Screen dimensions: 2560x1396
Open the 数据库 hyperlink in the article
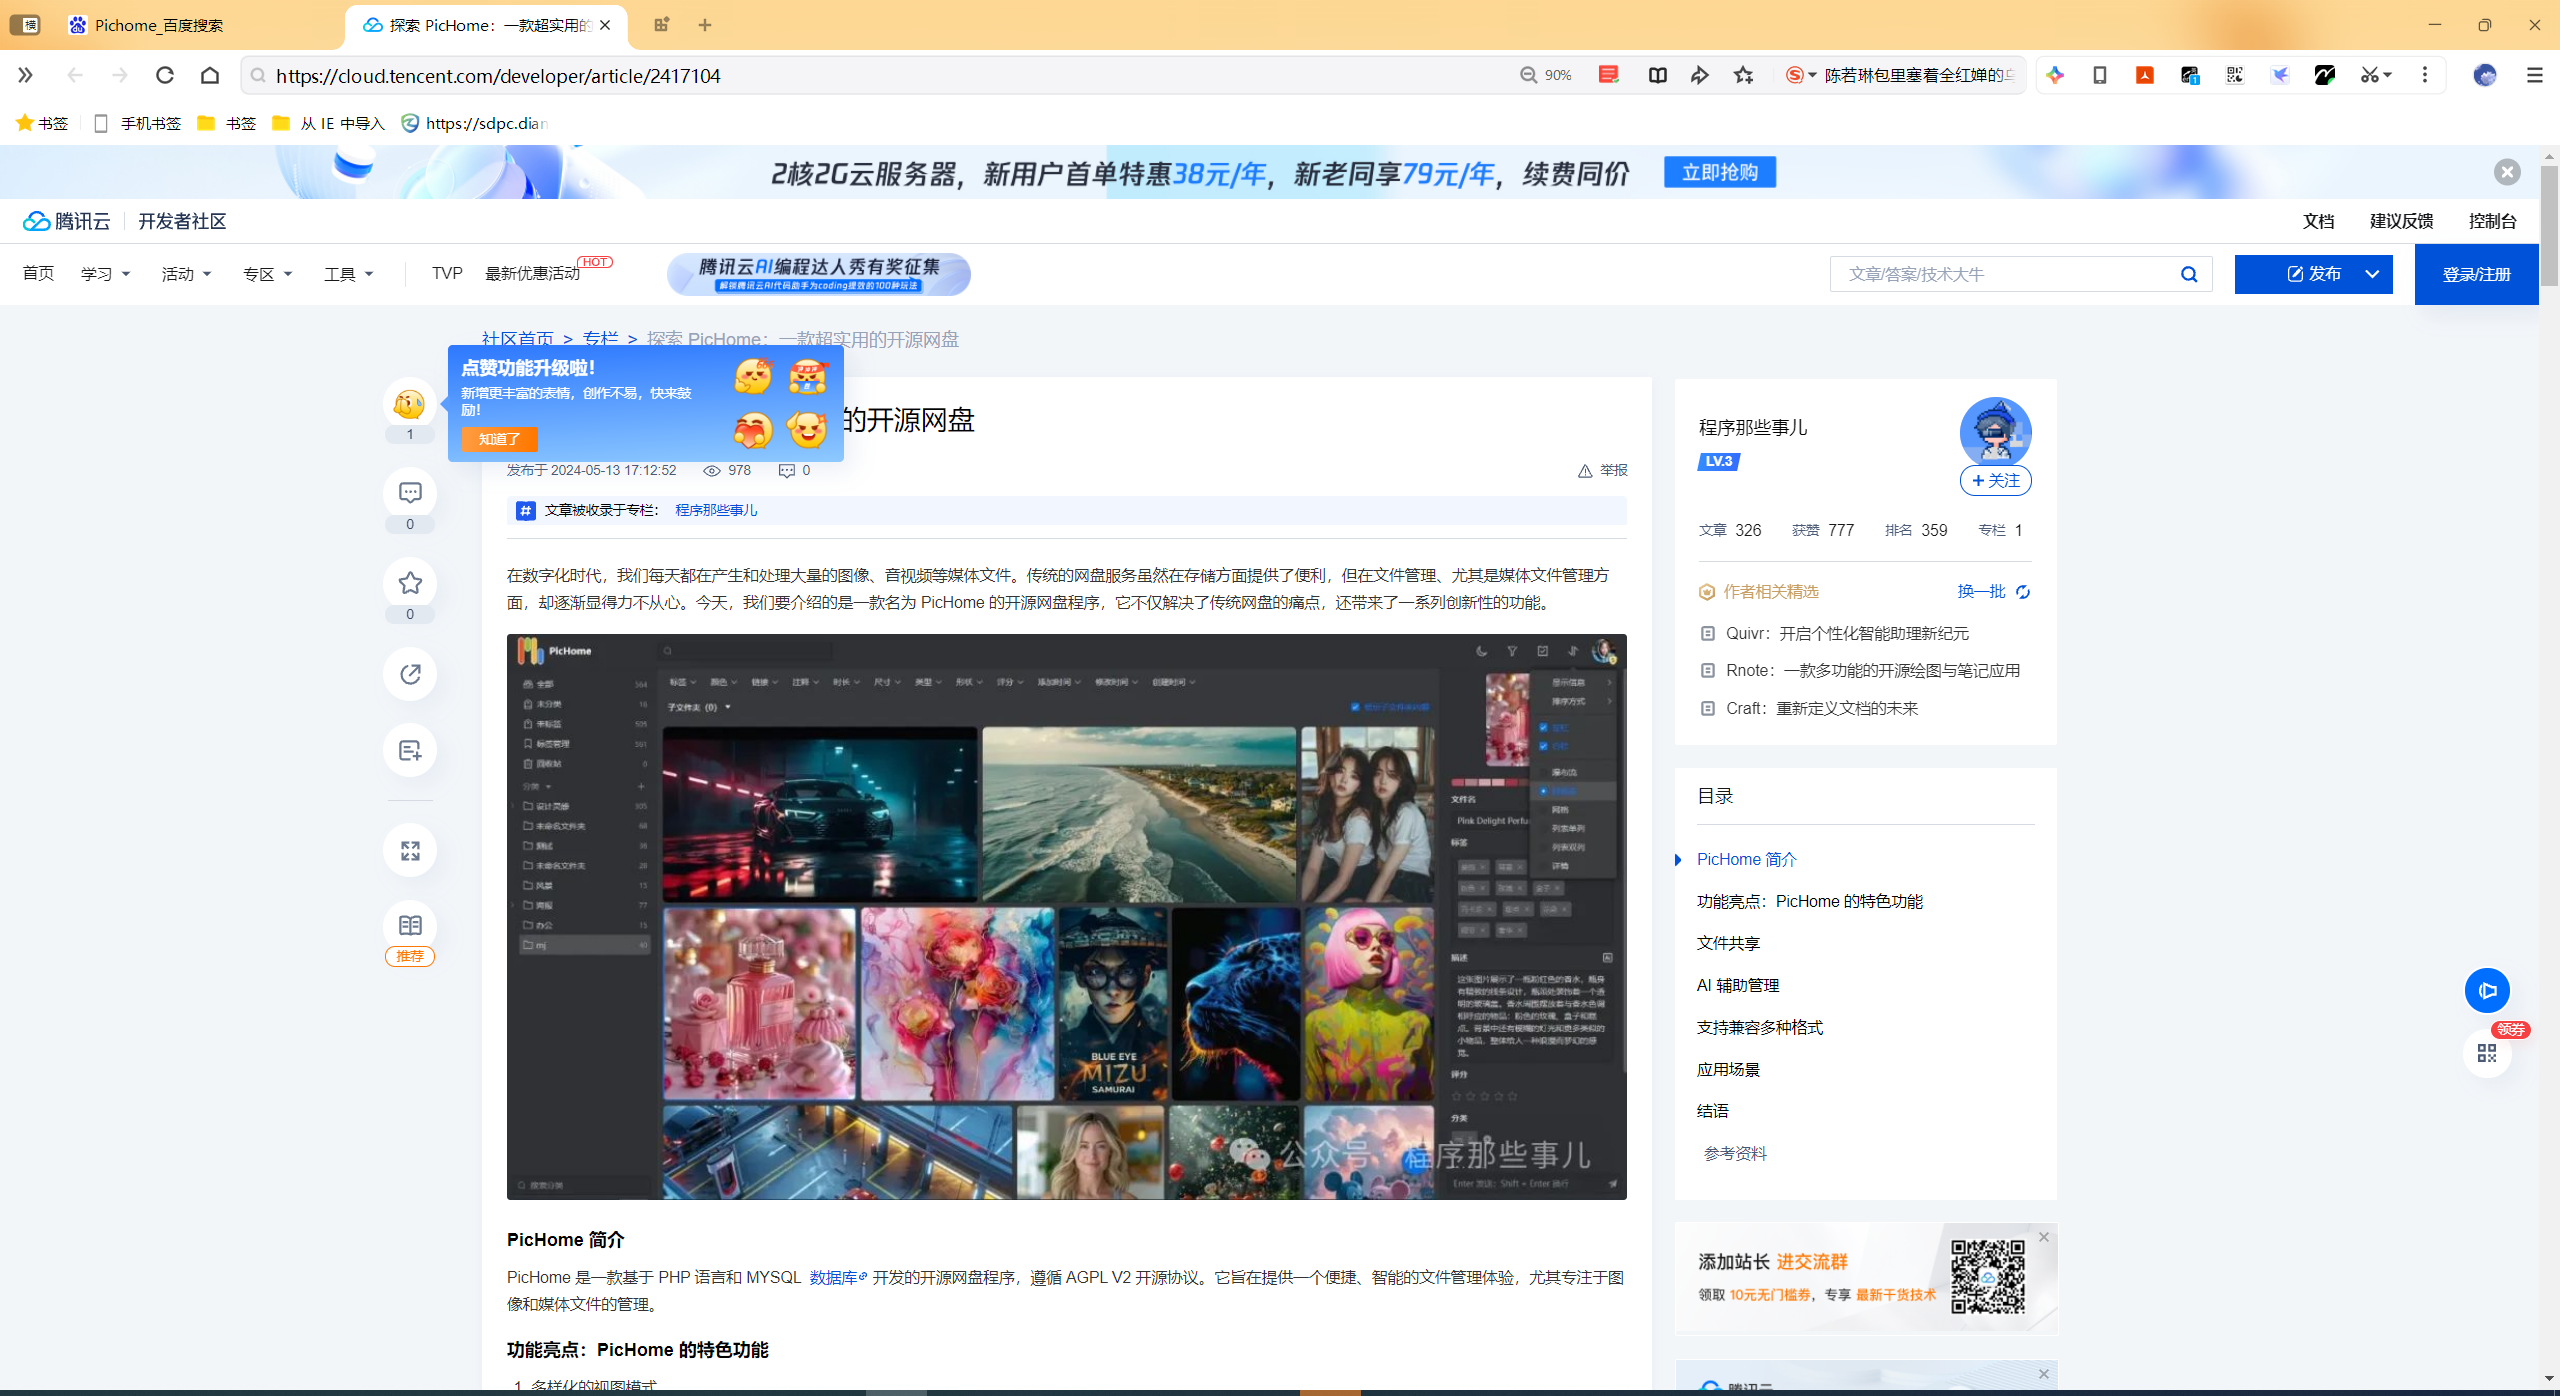pyautogui.click(x=838, y=1277)
